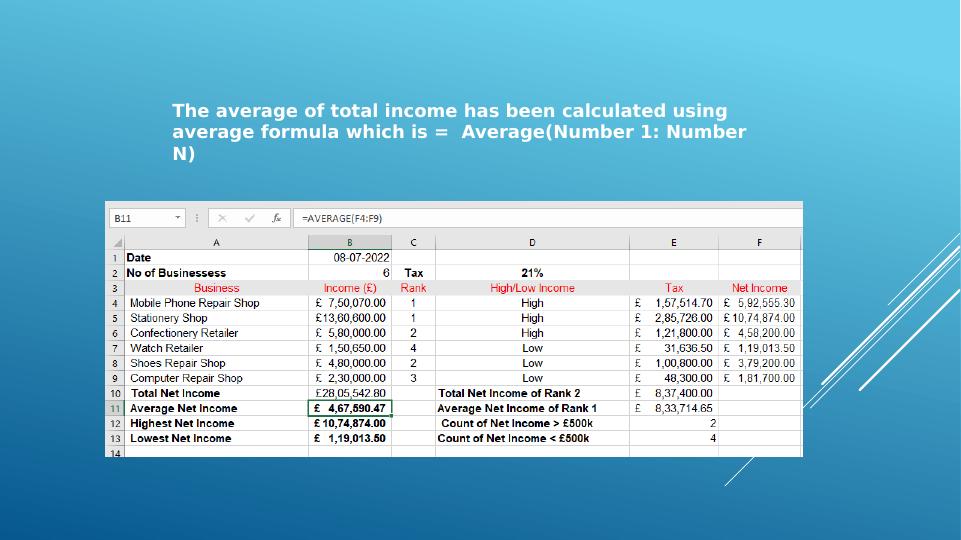Click the Average Net Income value cell
This screenshot has width=961, height=540.
[x=349, y=408]
